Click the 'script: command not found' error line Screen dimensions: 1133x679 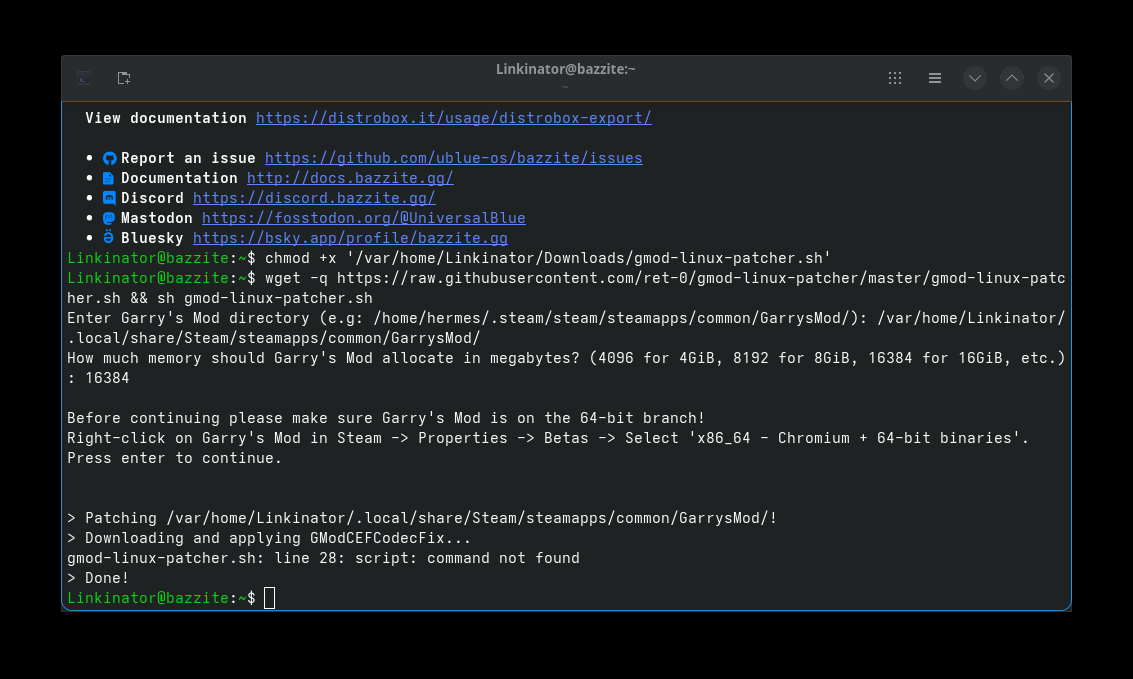(x=323, y=558)
